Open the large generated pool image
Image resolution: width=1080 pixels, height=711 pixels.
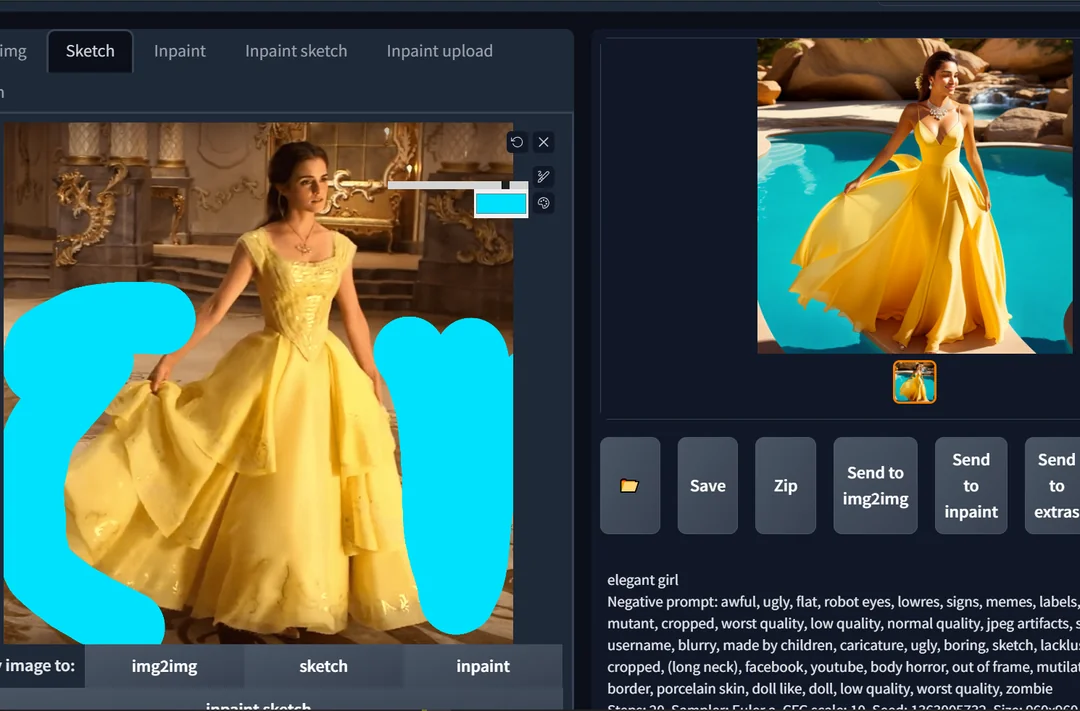point(915,196)
